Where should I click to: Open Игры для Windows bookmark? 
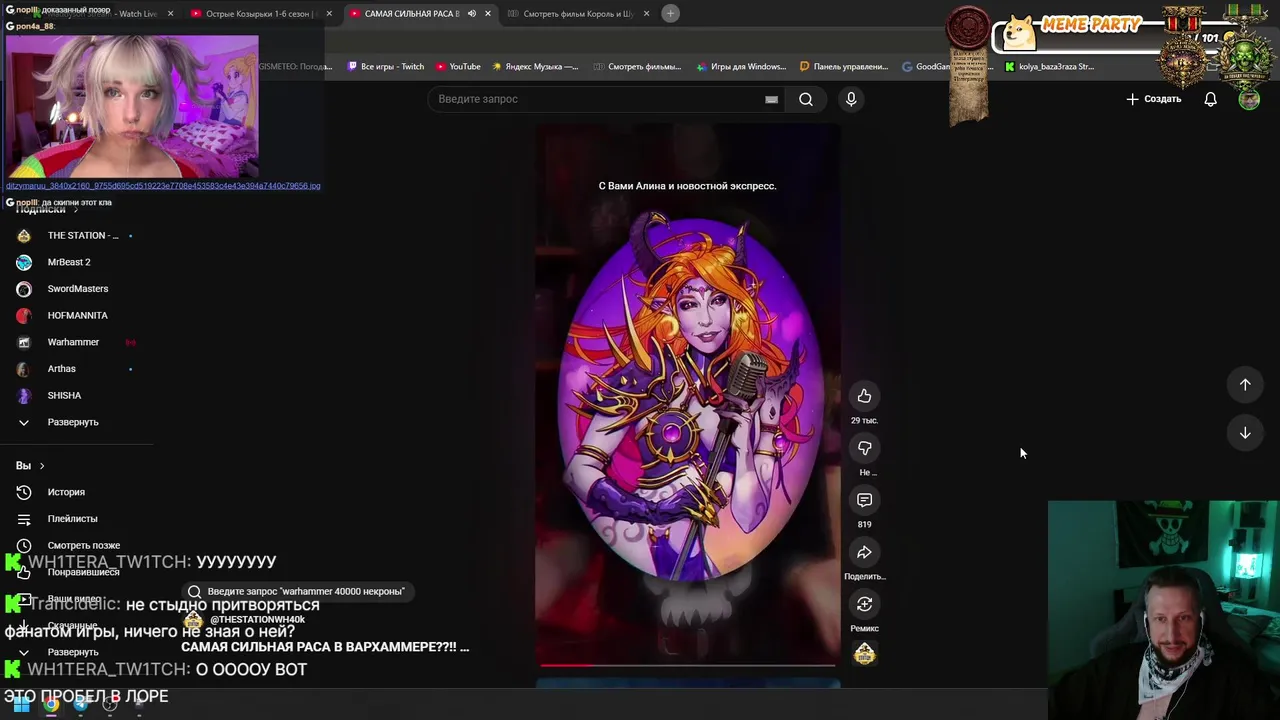pyautogui.click(x=740, y=67)
